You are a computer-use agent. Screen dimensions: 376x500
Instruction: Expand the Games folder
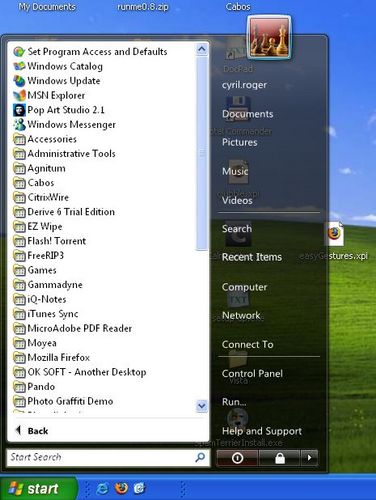tap(35, 270)
